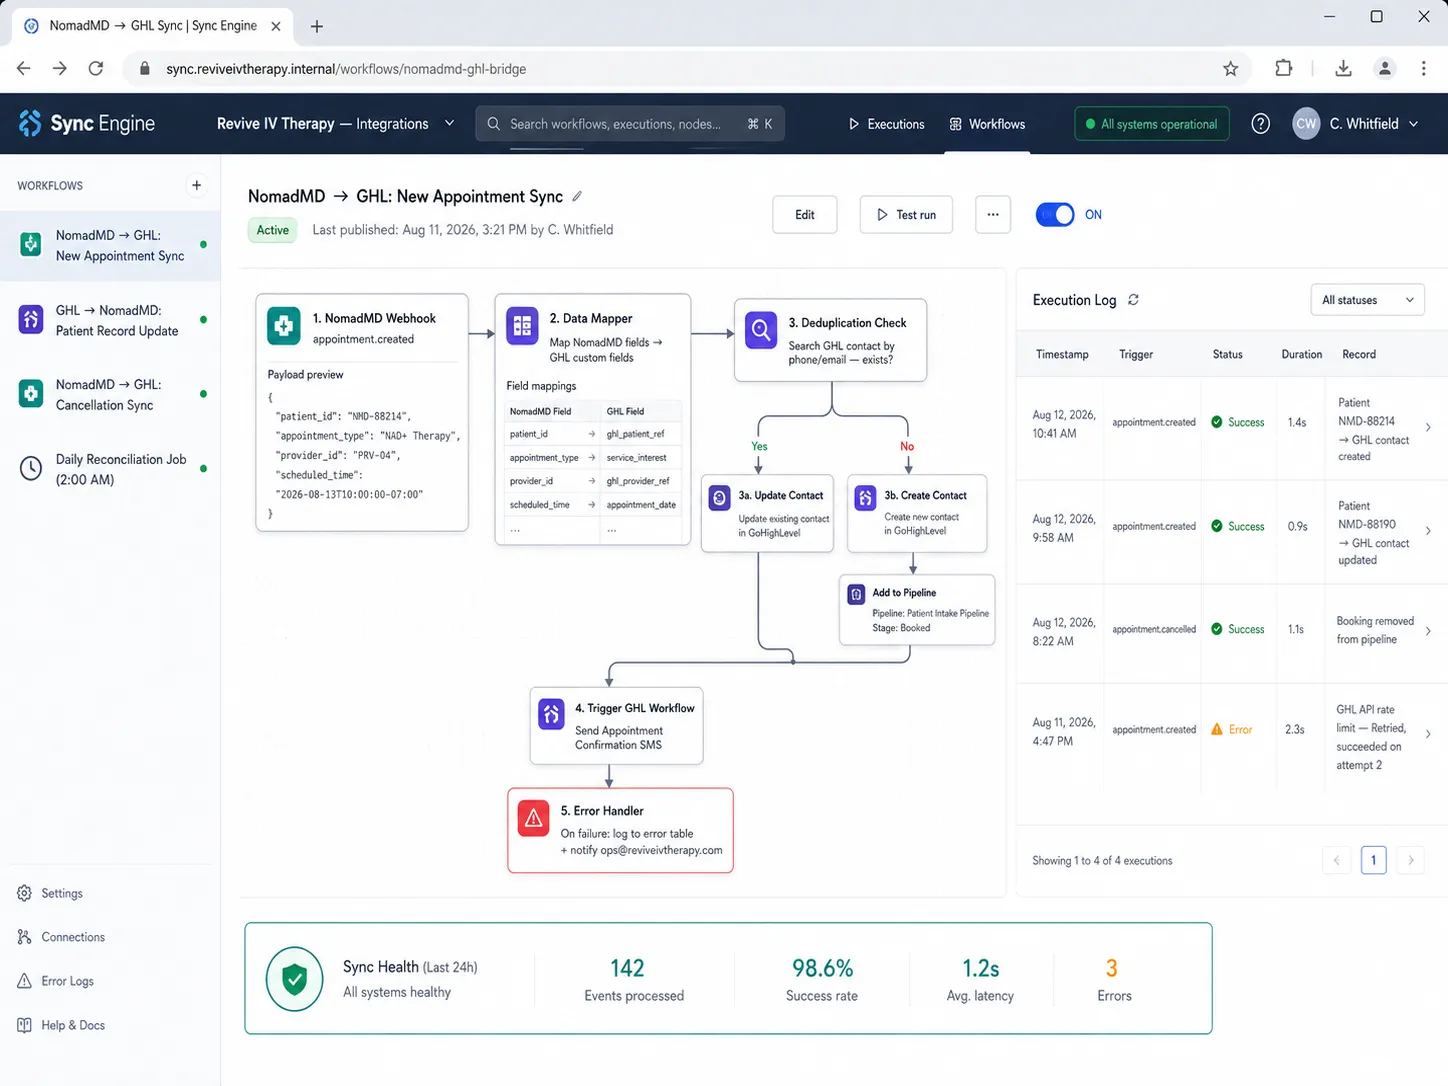
Task: Click the Patient Record Update workflow icon
Action: click(31, 320)
